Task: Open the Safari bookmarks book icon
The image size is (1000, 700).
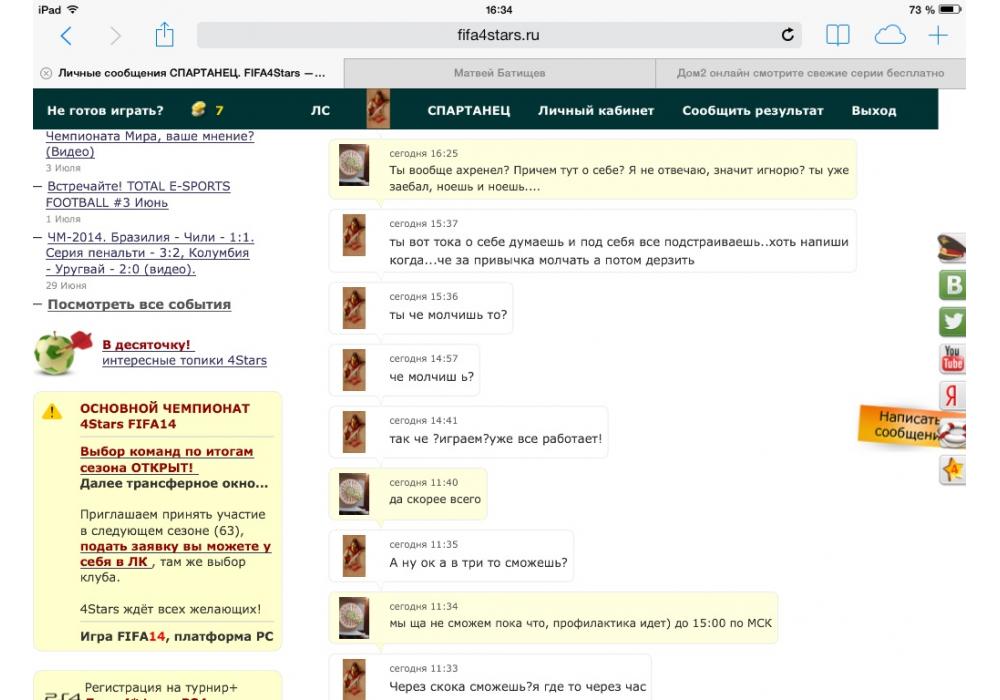Action: point(837,35)
